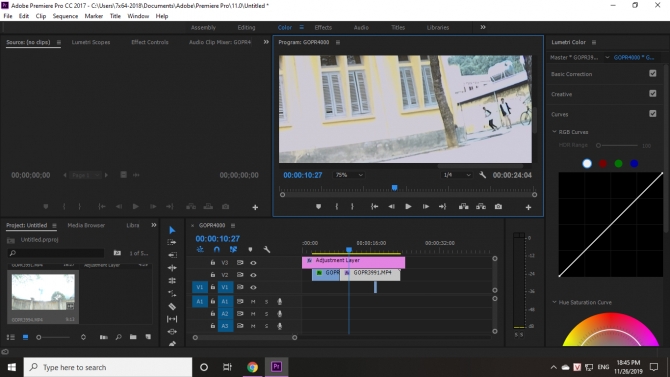This screenshot has height=377, width=670.
Task: Select the Razor tool
Action: point(172,306)
